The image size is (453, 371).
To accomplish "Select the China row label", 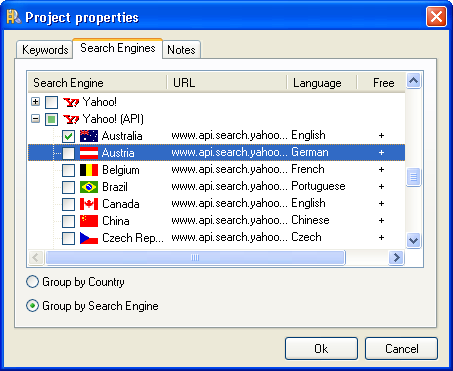I will (x=116, y=221).
